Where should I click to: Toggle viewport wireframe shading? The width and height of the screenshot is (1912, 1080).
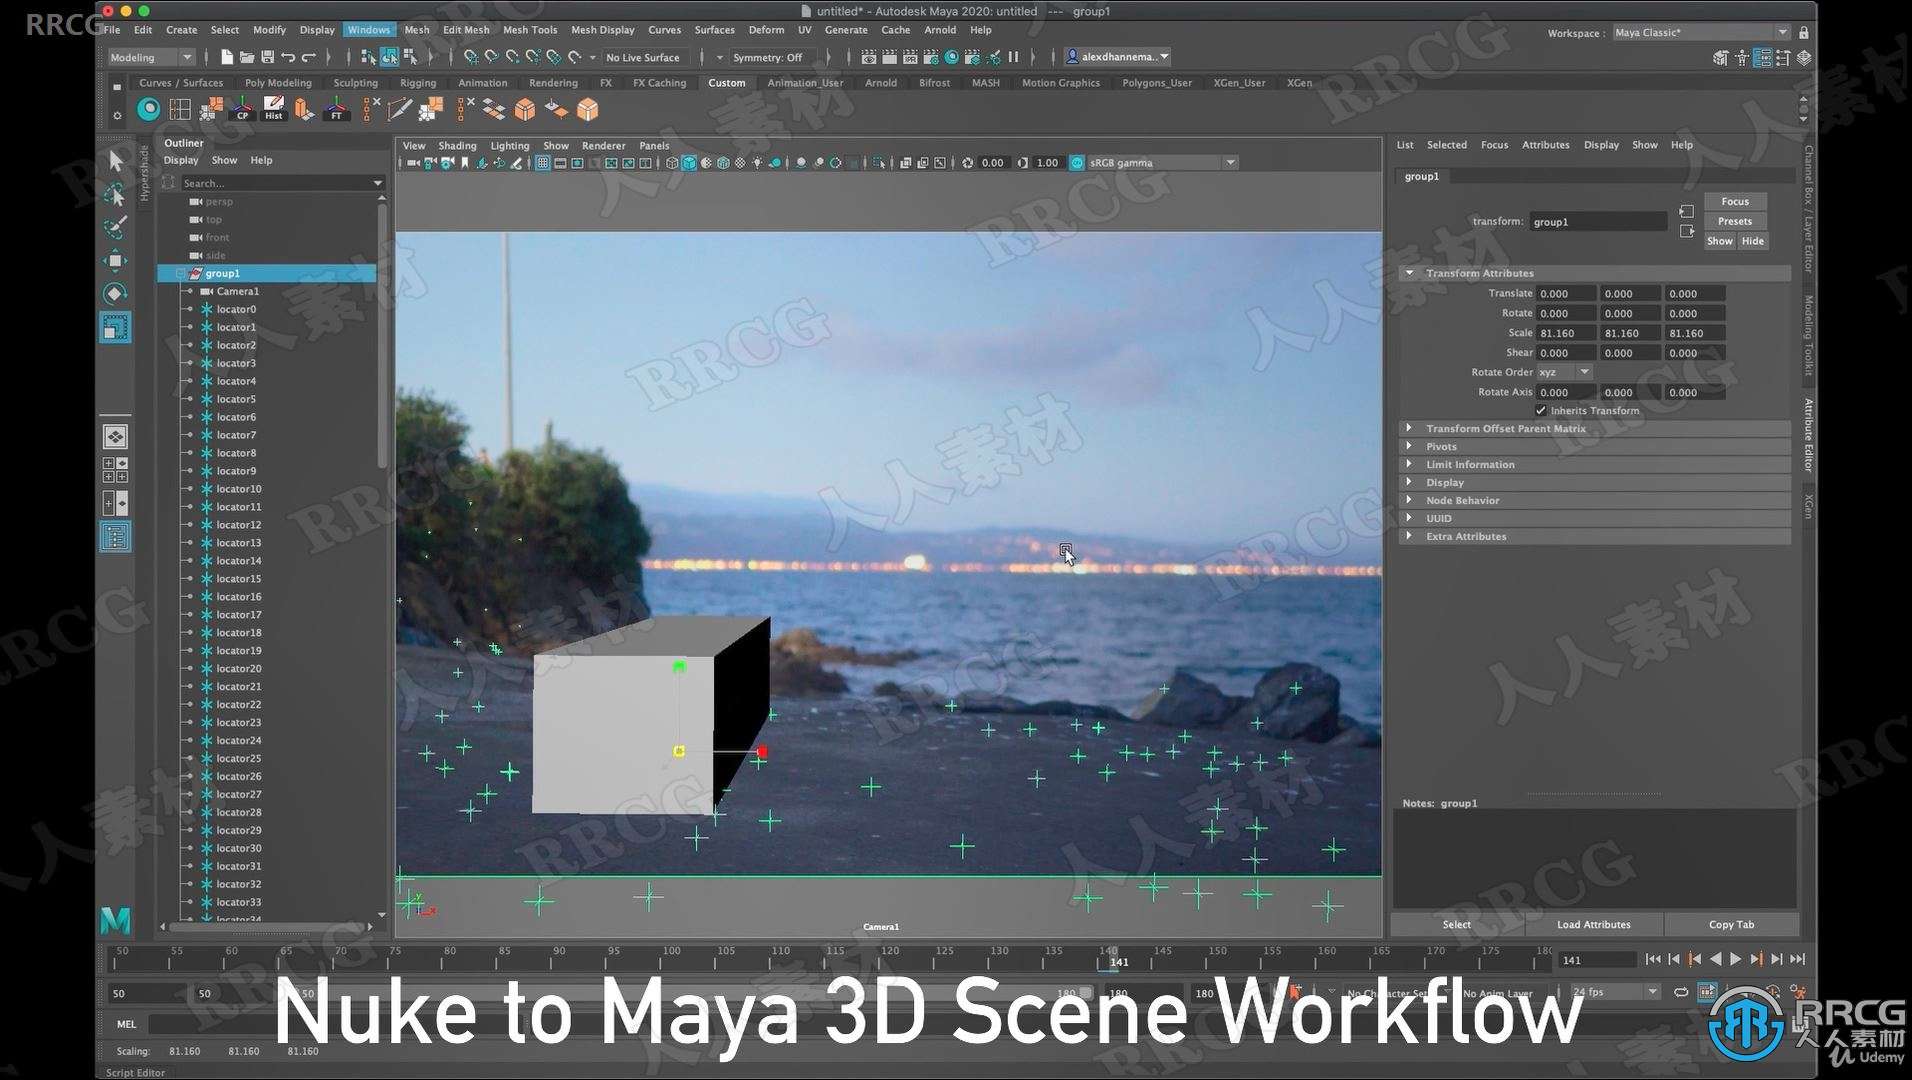point(672,163)
